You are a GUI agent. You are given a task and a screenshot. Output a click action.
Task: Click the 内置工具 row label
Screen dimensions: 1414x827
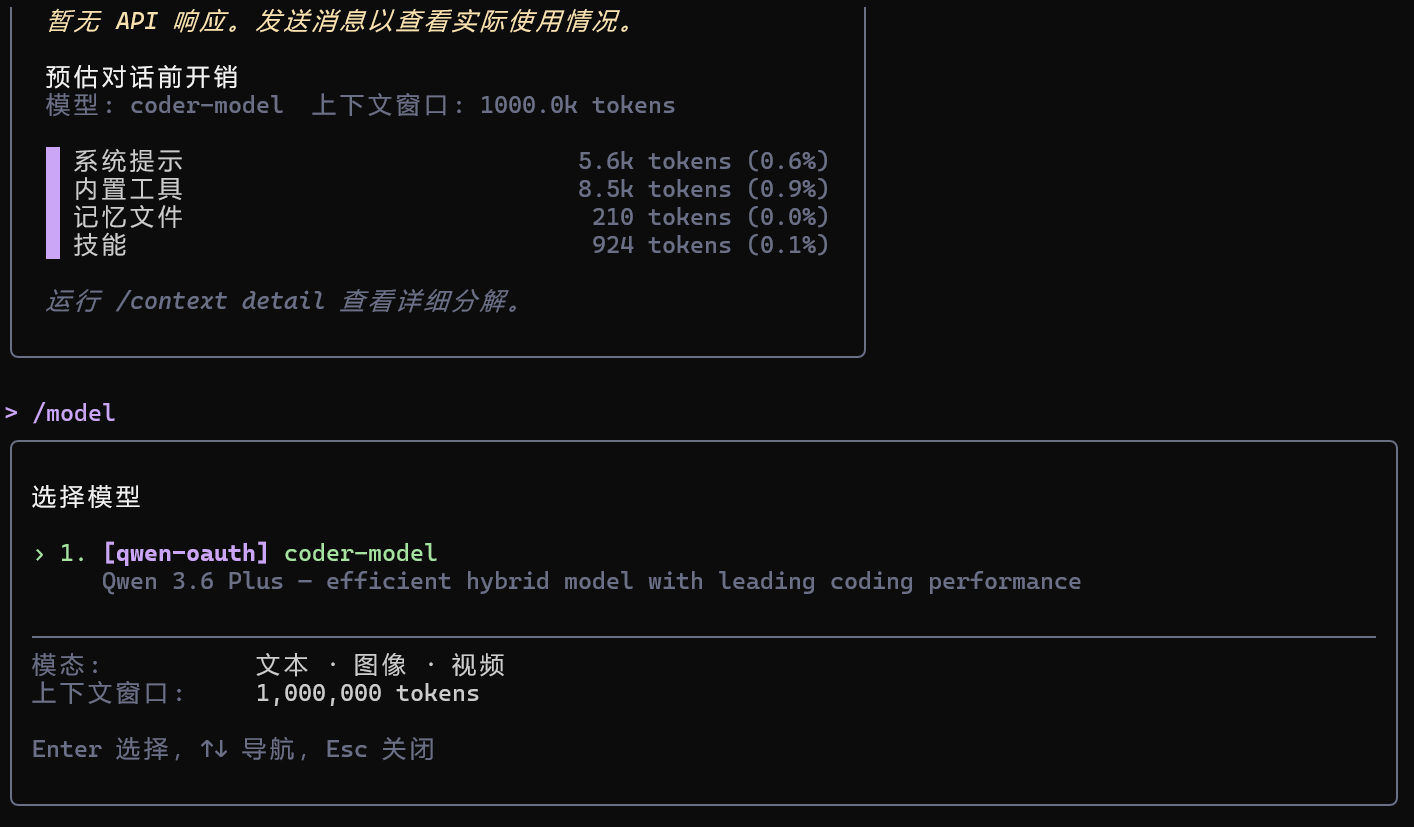pyautogui.click(x=128, y=189)
